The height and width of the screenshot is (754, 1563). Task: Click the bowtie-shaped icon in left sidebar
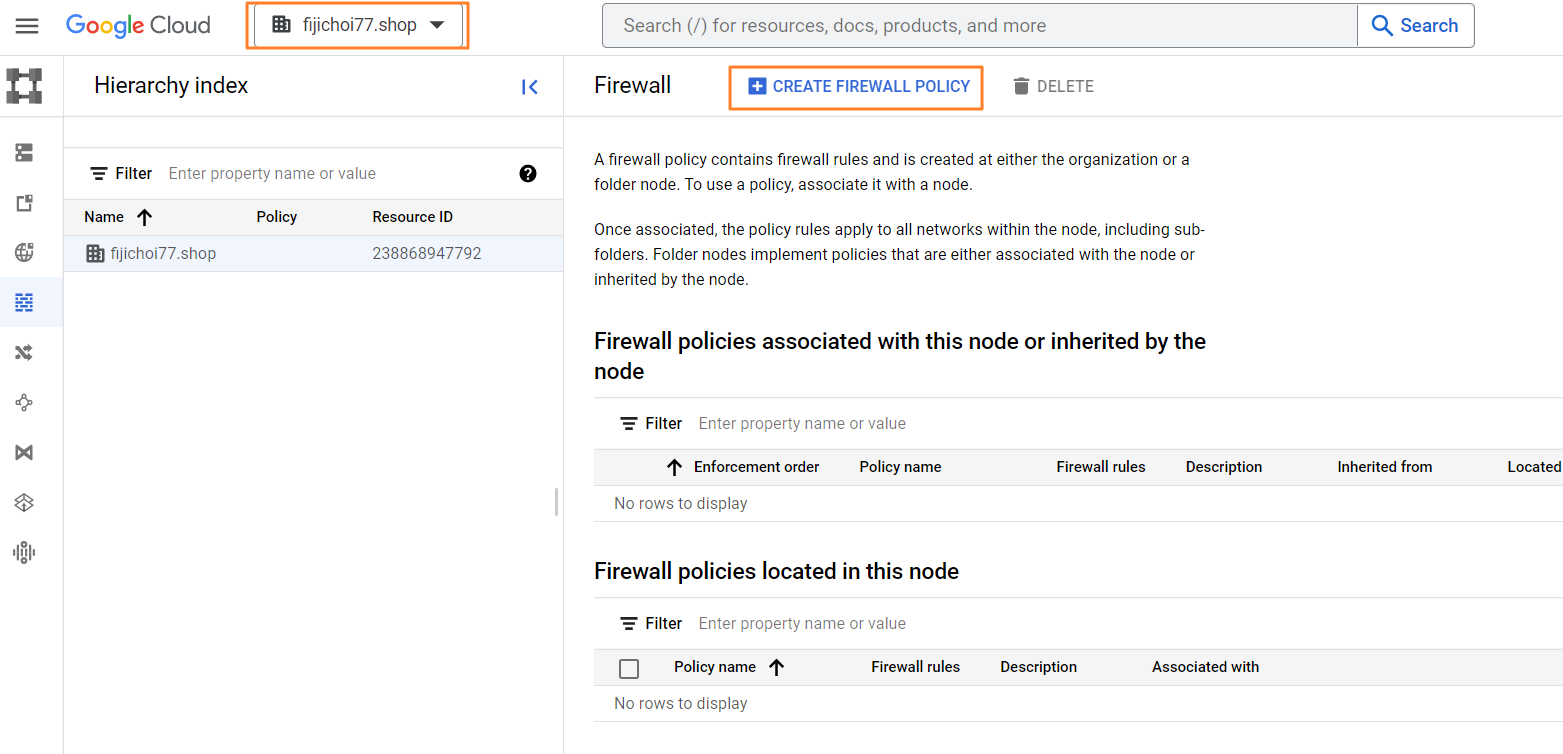(x=24, y=452)
